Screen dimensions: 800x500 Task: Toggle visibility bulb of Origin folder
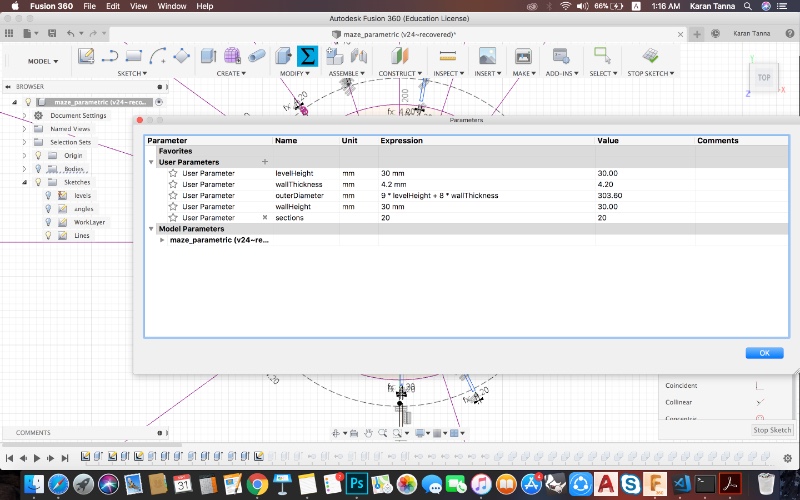pyautogui.click(x=38, y=155)
